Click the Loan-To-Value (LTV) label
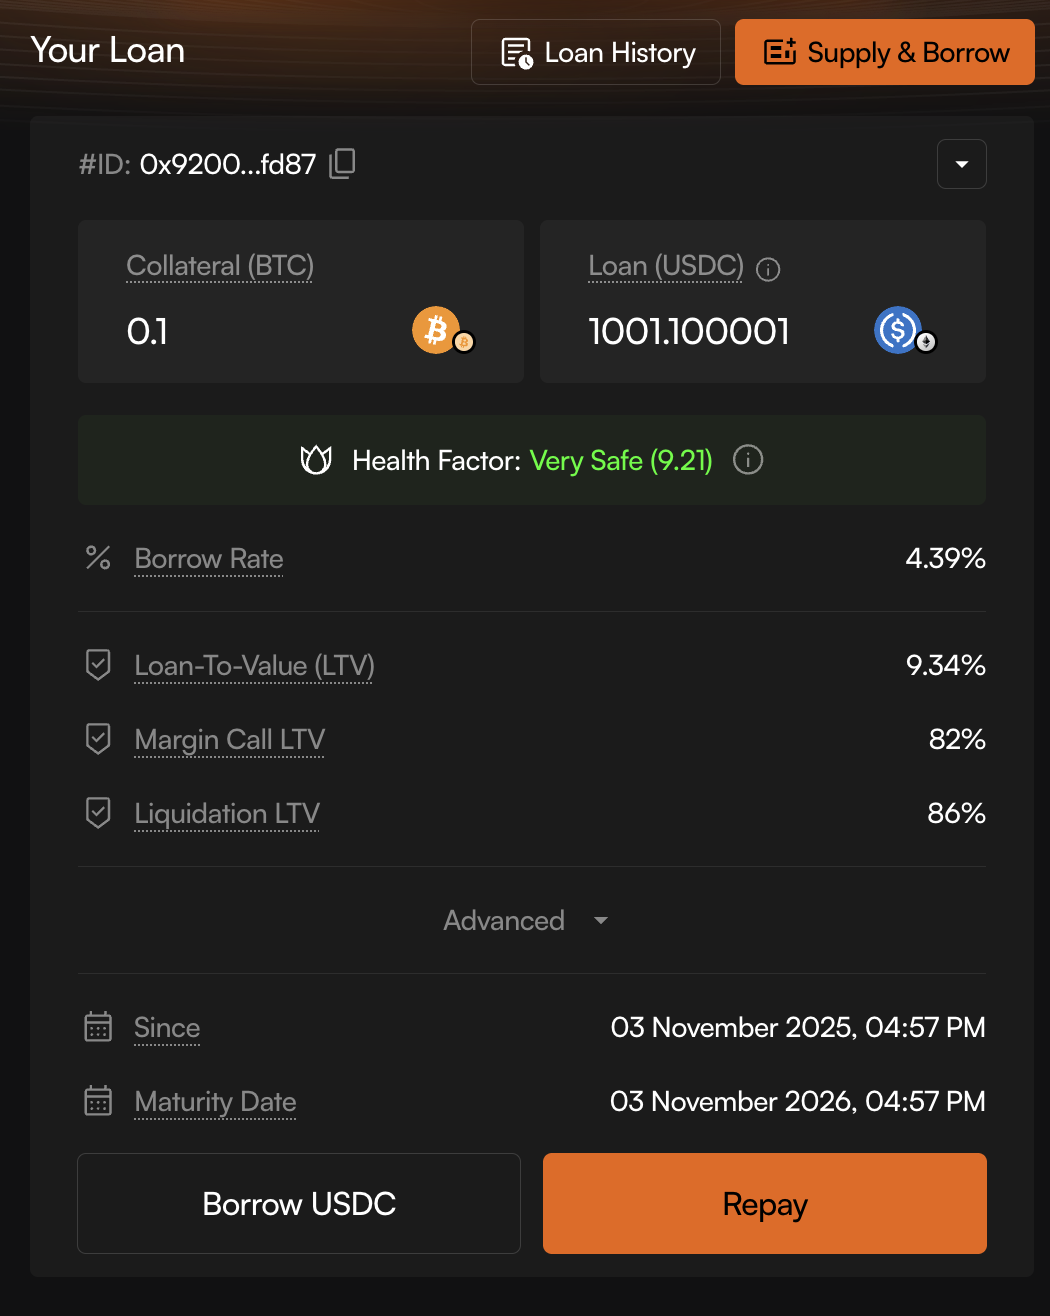This screenshot has height=1316, width=1050. [254, 666]
